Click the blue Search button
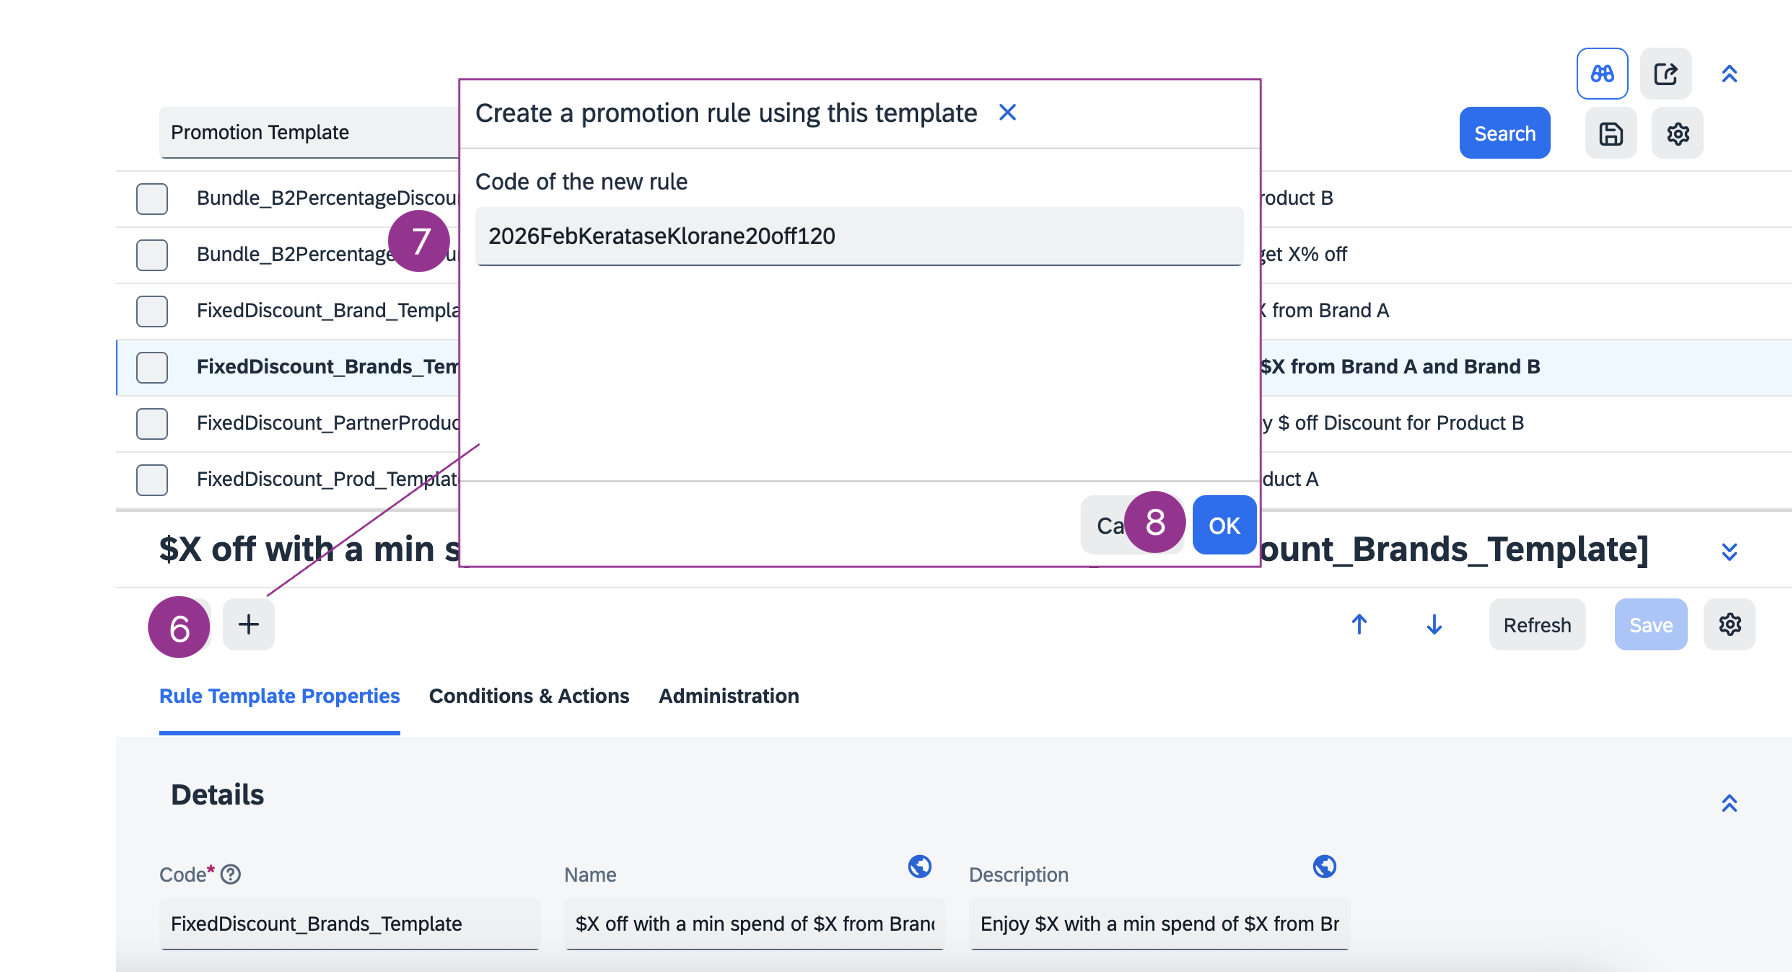1792x972 pixels. [1504, 134]
